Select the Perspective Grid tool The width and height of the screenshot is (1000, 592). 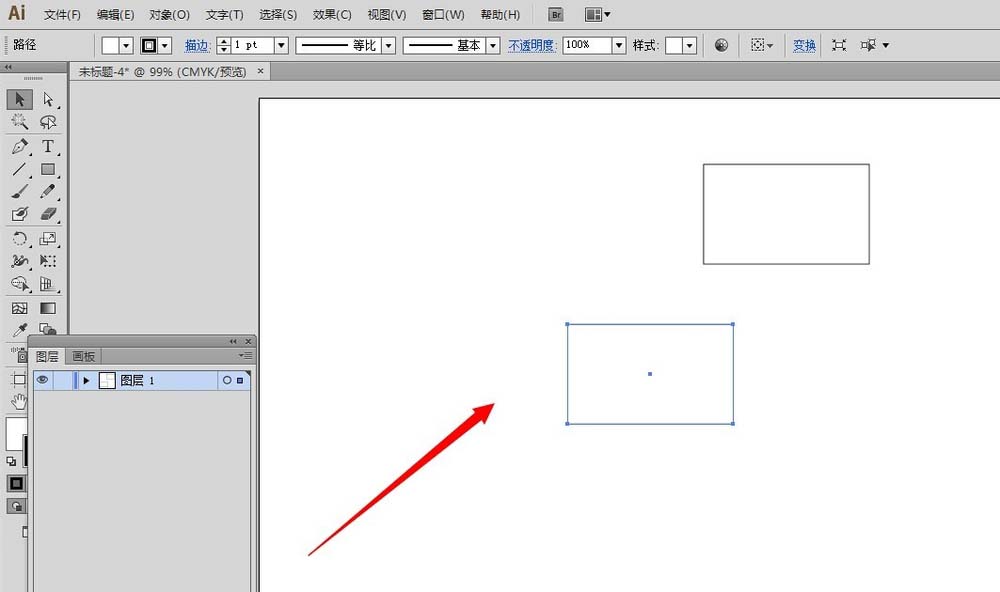pyautogui.click(x=48, y=283)
